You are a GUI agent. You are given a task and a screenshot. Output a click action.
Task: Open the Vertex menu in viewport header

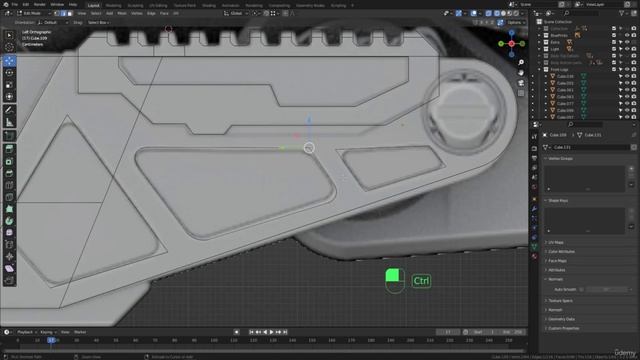pos(136,13)
